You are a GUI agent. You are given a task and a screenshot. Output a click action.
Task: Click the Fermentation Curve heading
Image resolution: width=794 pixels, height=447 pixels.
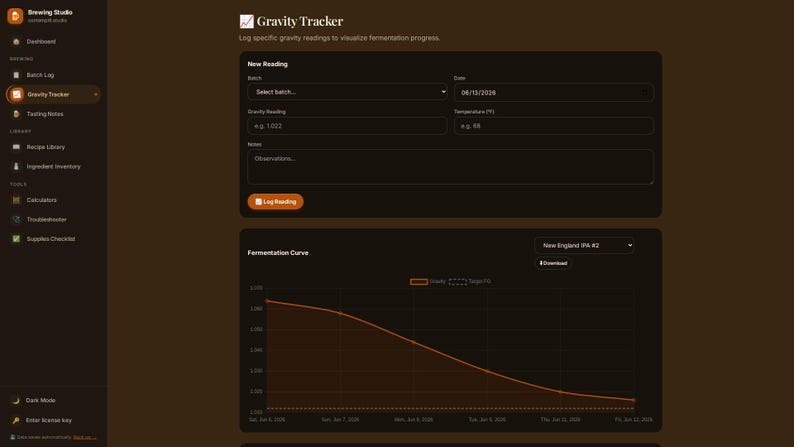click(x=278, y=253)
